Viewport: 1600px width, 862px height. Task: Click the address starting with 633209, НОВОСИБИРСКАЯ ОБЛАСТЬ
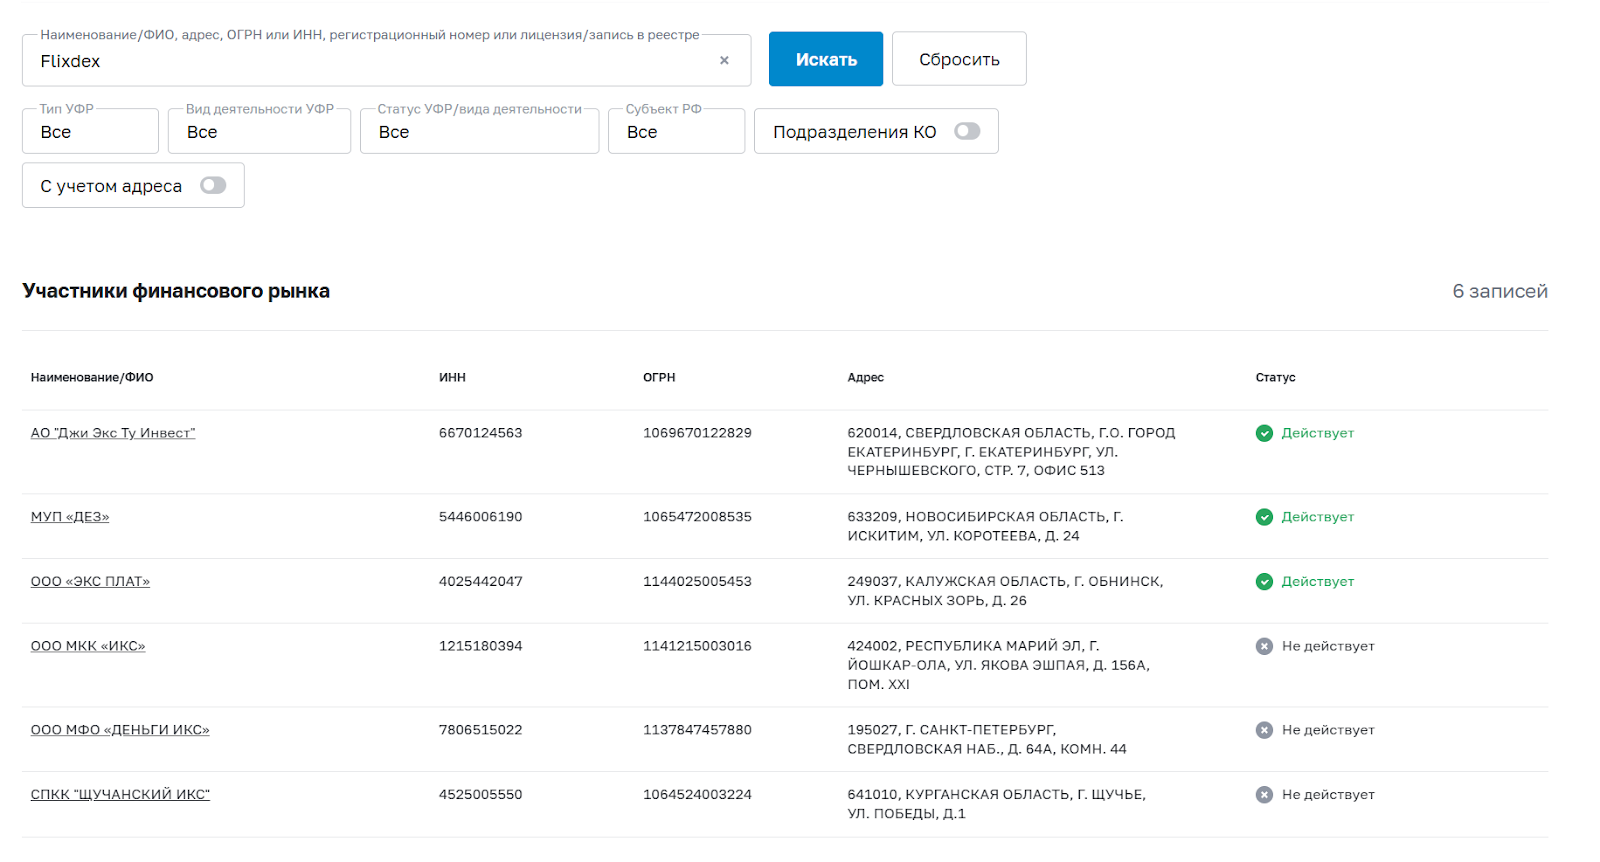pos(985,526)
